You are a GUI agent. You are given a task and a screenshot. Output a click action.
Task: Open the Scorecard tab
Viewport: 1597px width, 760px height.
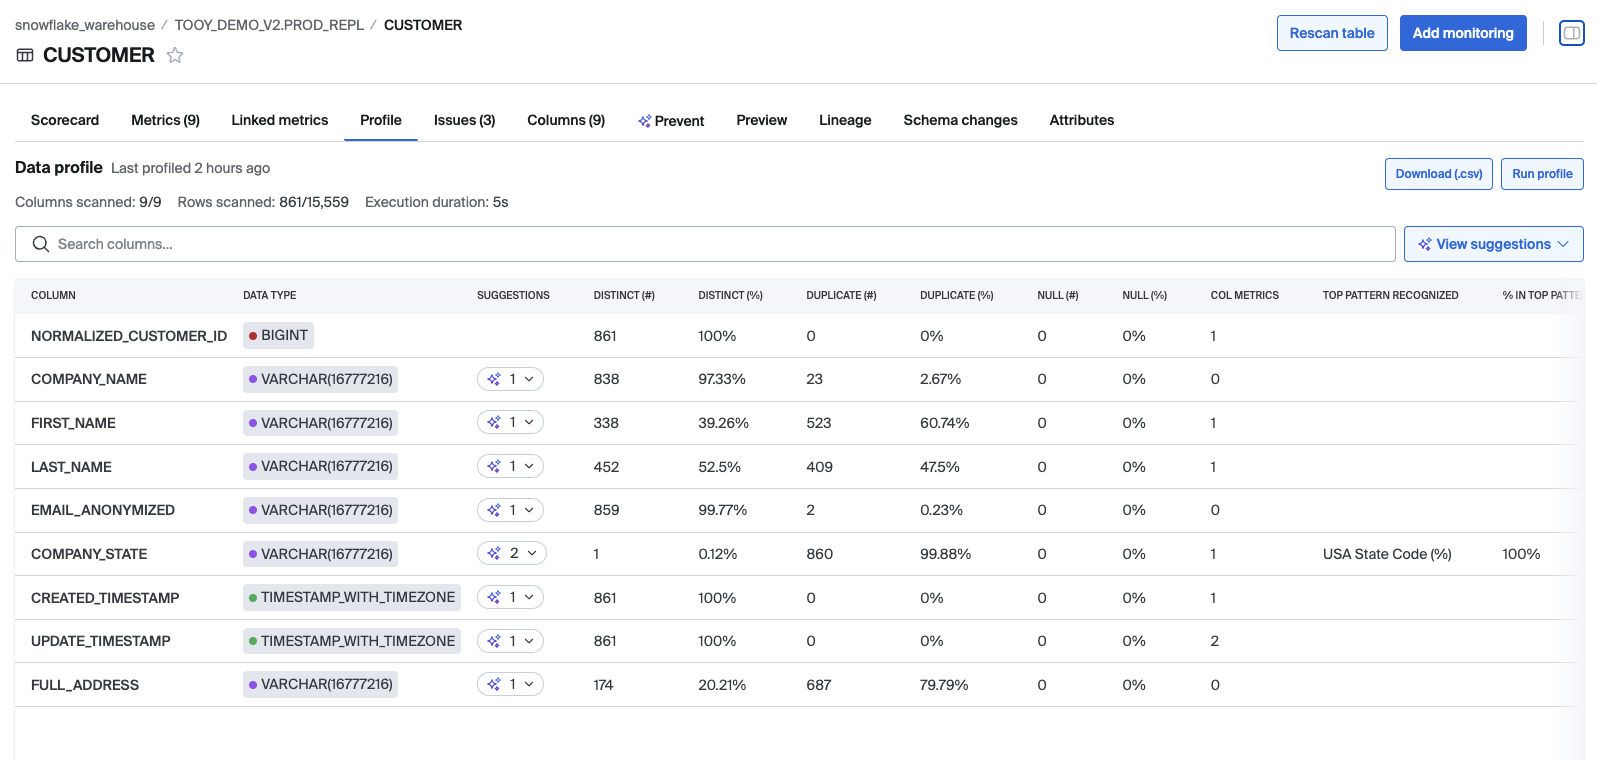[x=65, y=120]
